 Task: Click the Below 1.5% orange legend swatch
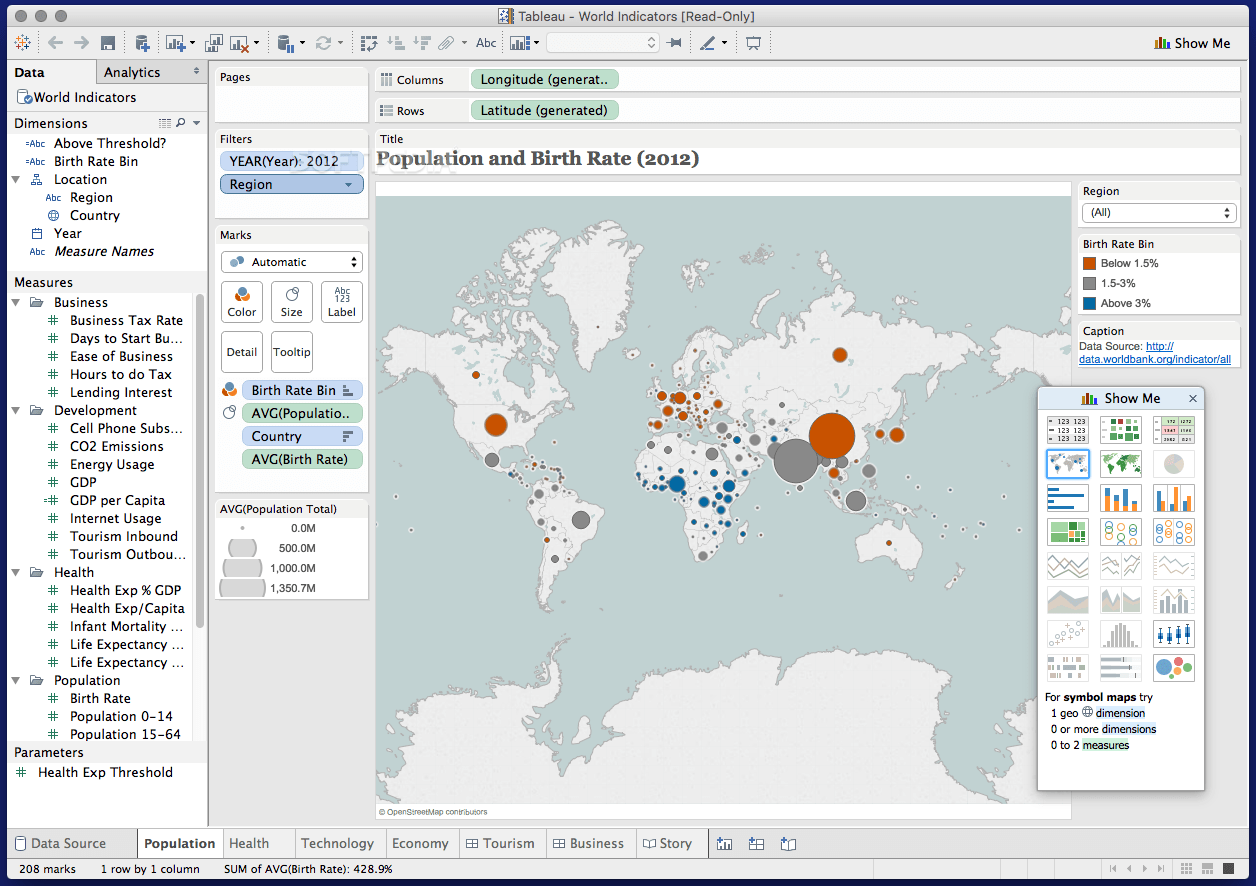[x=1090, y=264]
